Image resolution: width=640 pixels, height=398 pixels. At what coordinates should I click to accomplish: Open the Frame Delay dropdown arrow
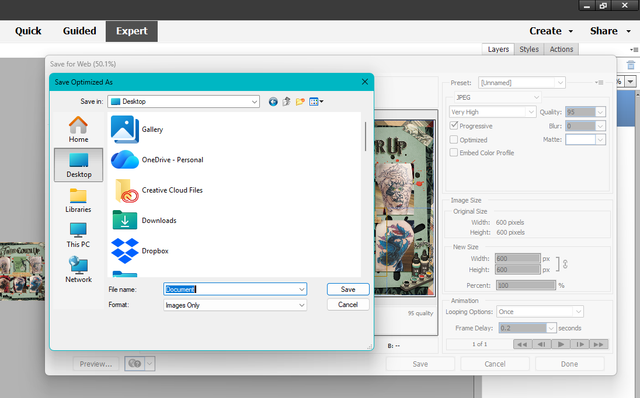(x=551, y=328)
